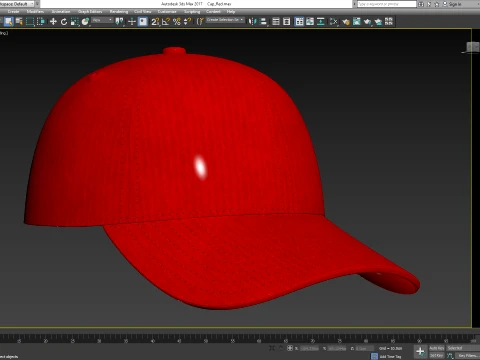Viewport: 480px width, 360px height.
Task: Click the favorites star icon
Action: point(436,4)
